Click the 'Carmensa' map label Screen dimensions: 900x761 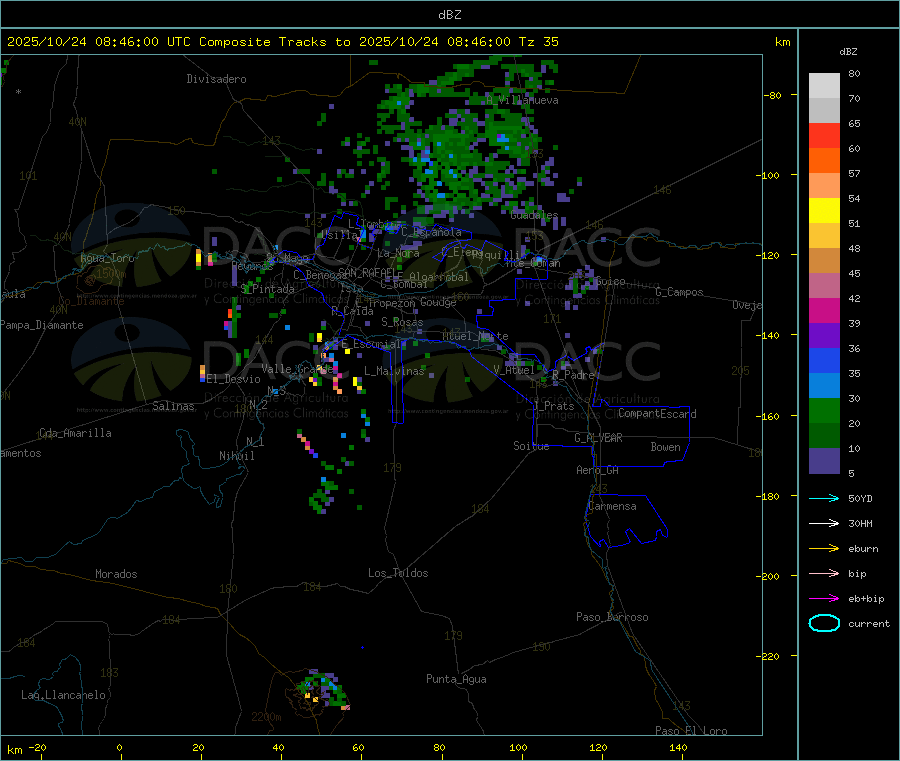(x=612, y=506)
